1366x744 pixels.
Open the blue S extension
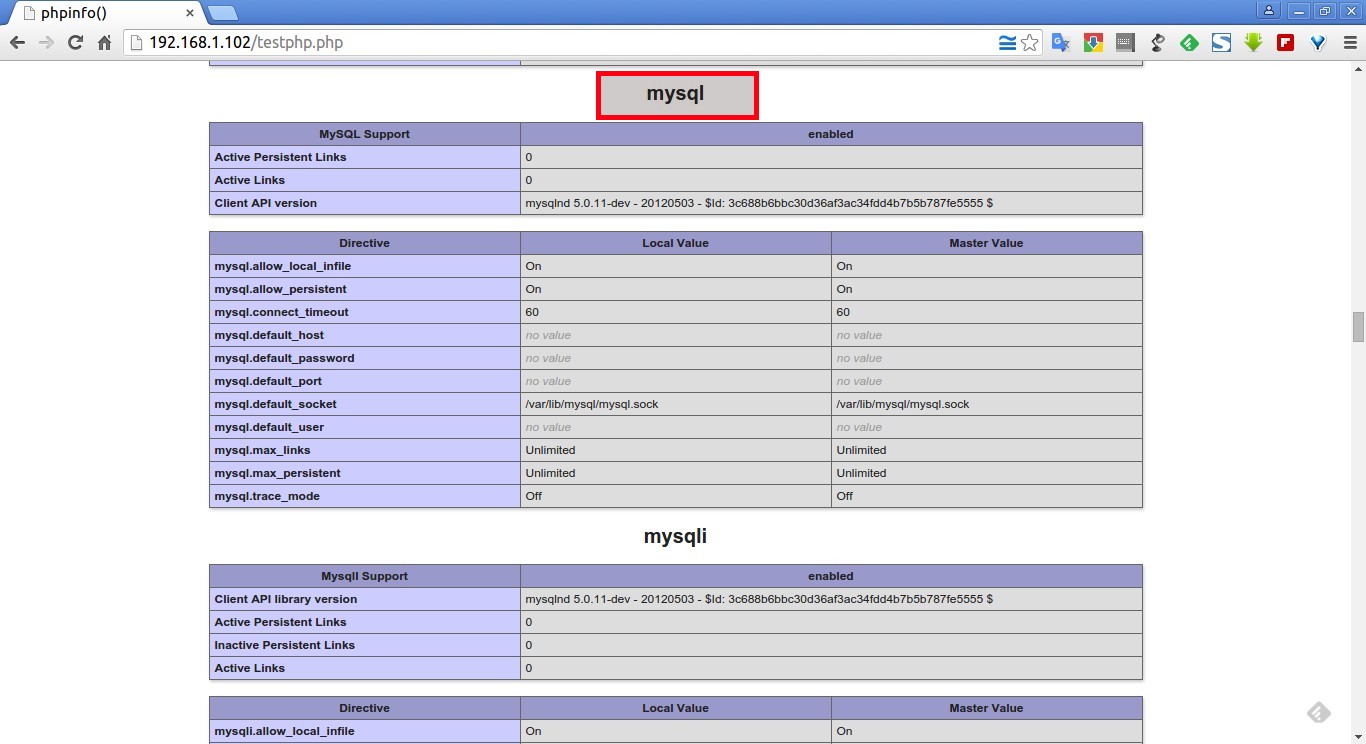(1221, 42)
